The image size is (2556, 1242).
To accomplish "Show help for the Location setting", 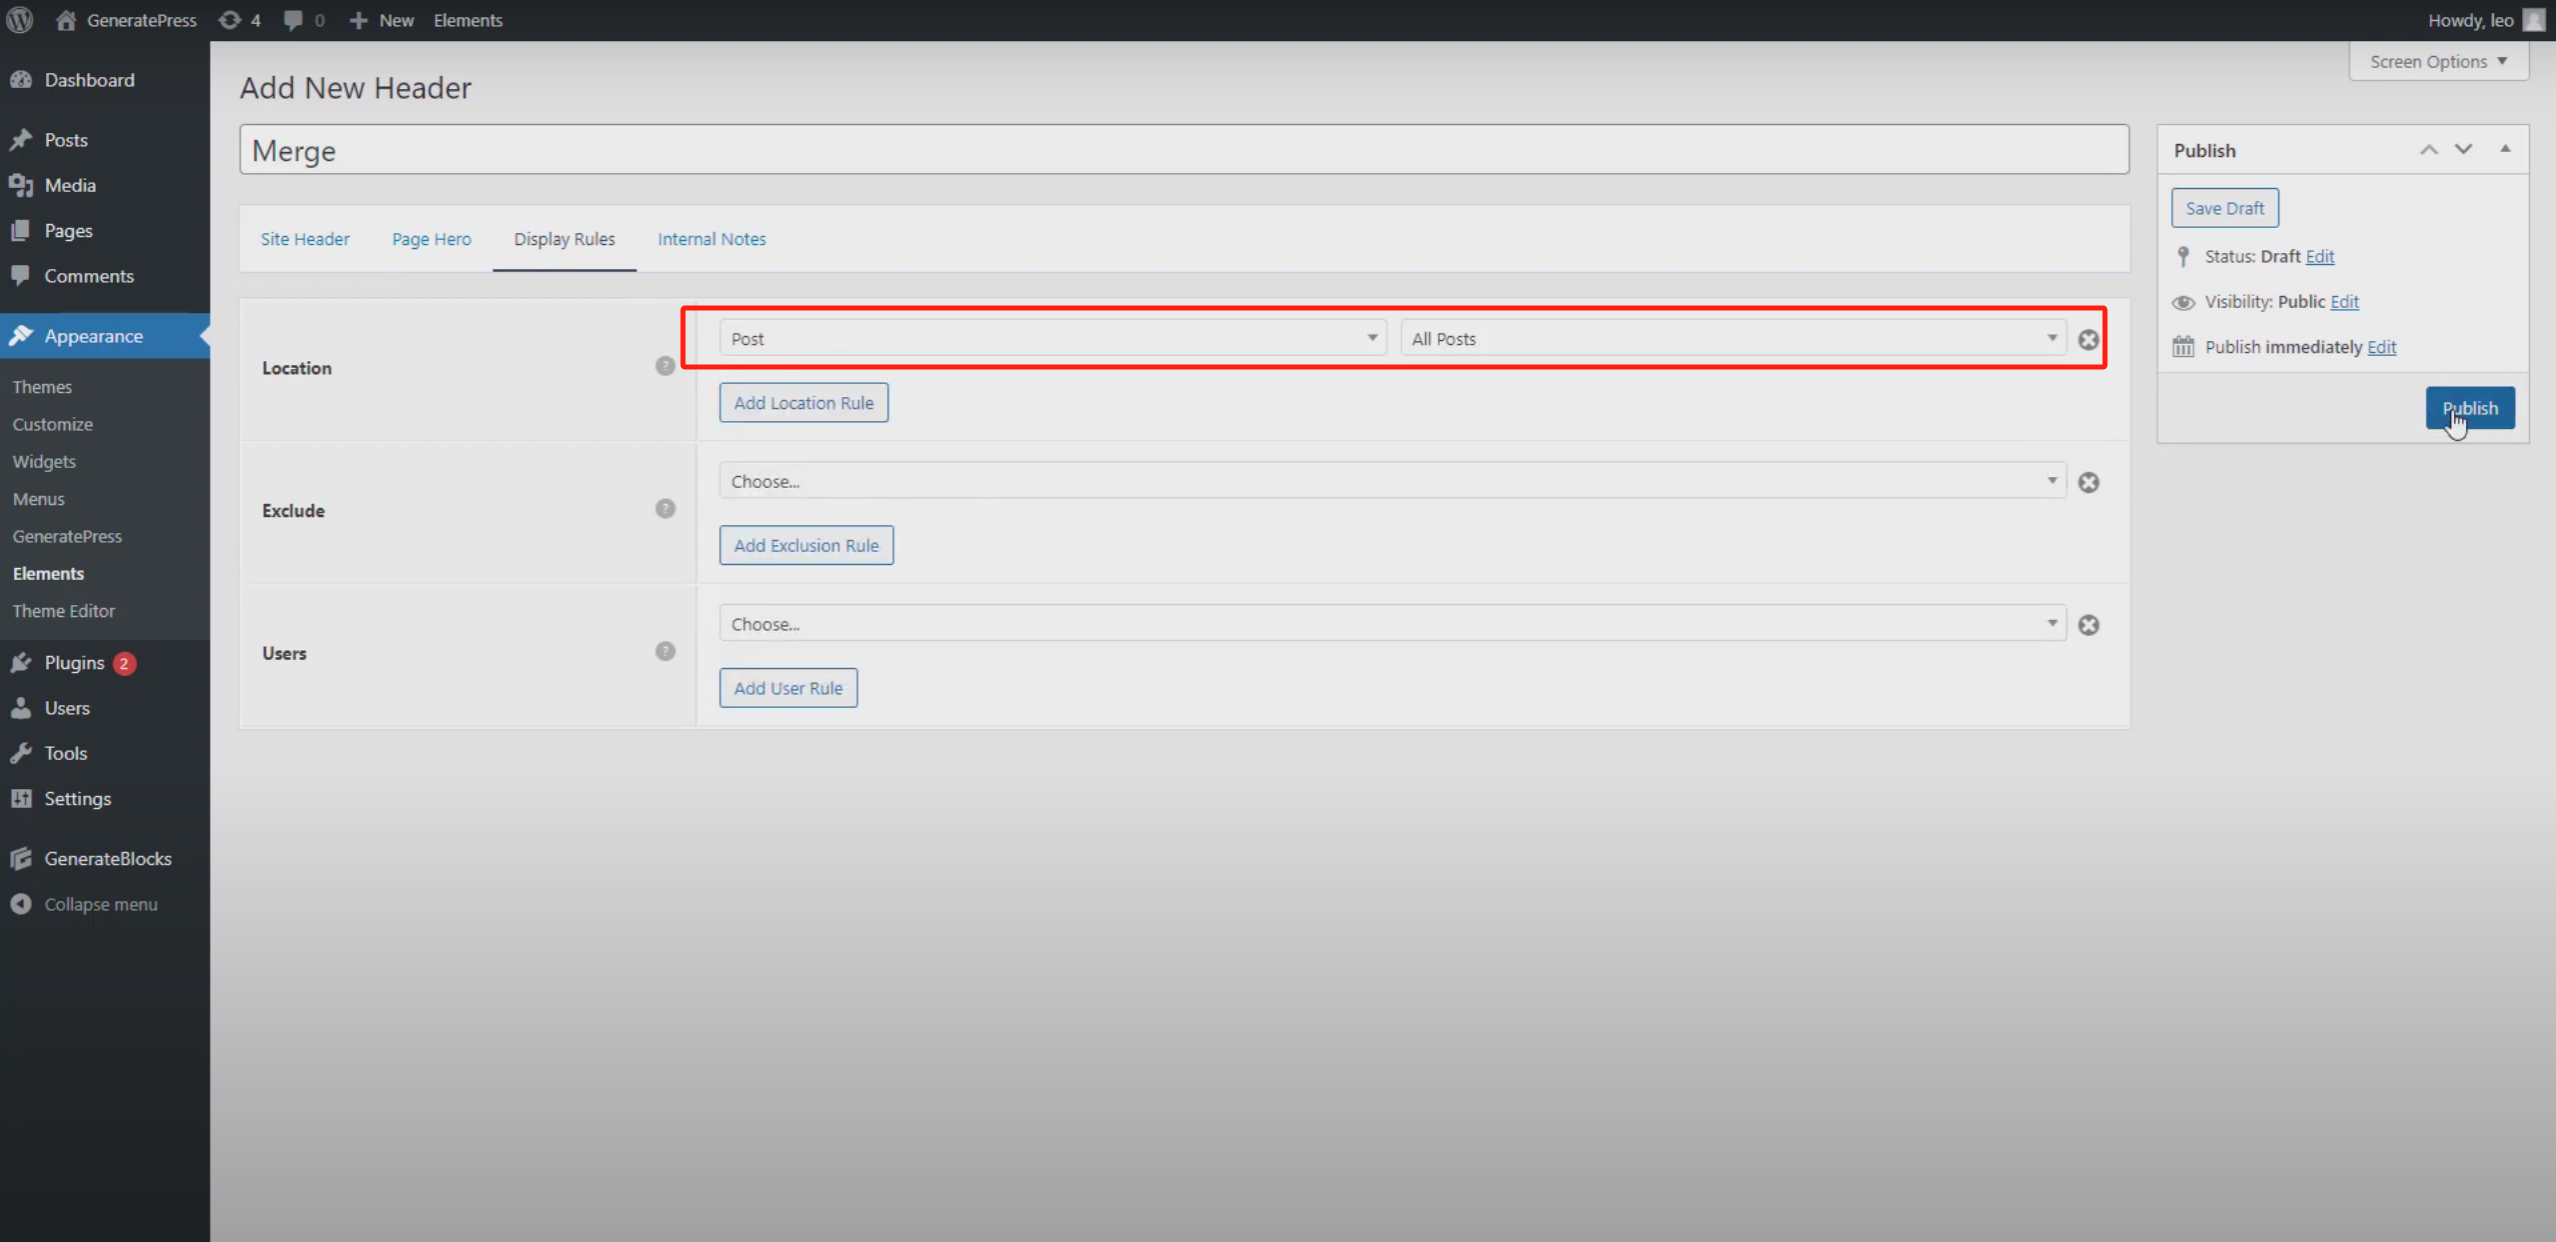I will 665,366.
